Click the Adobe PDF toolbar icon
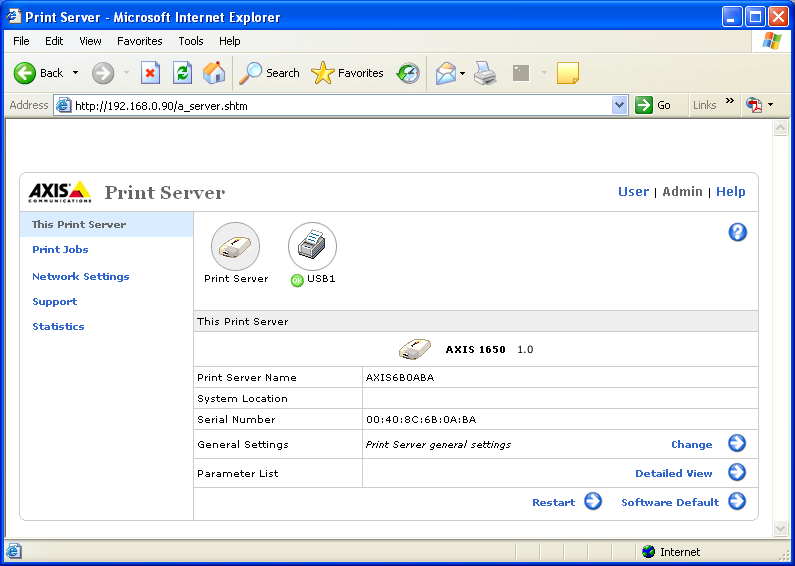This screenshot has width=795, height=566. pos(754,105)
